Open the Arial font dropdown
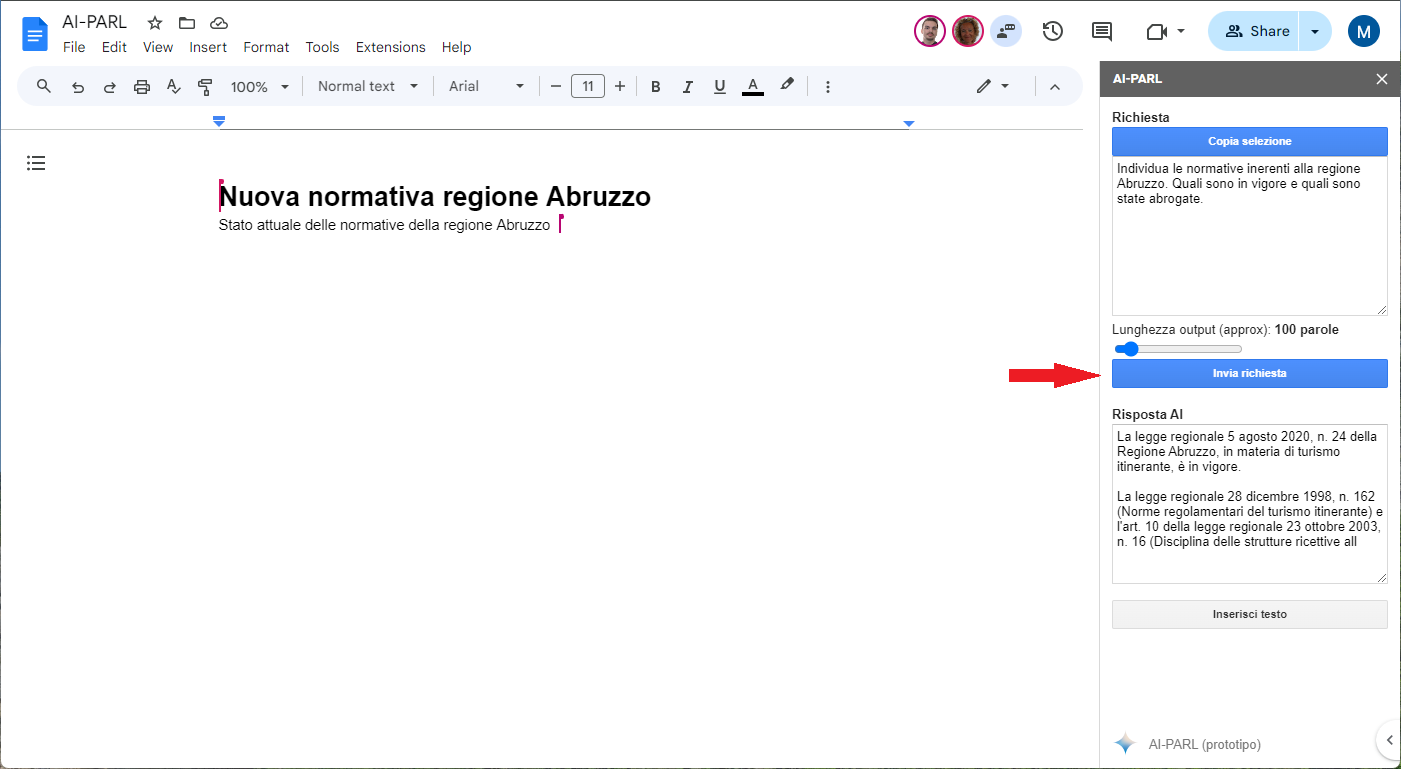 click(486, 87)
